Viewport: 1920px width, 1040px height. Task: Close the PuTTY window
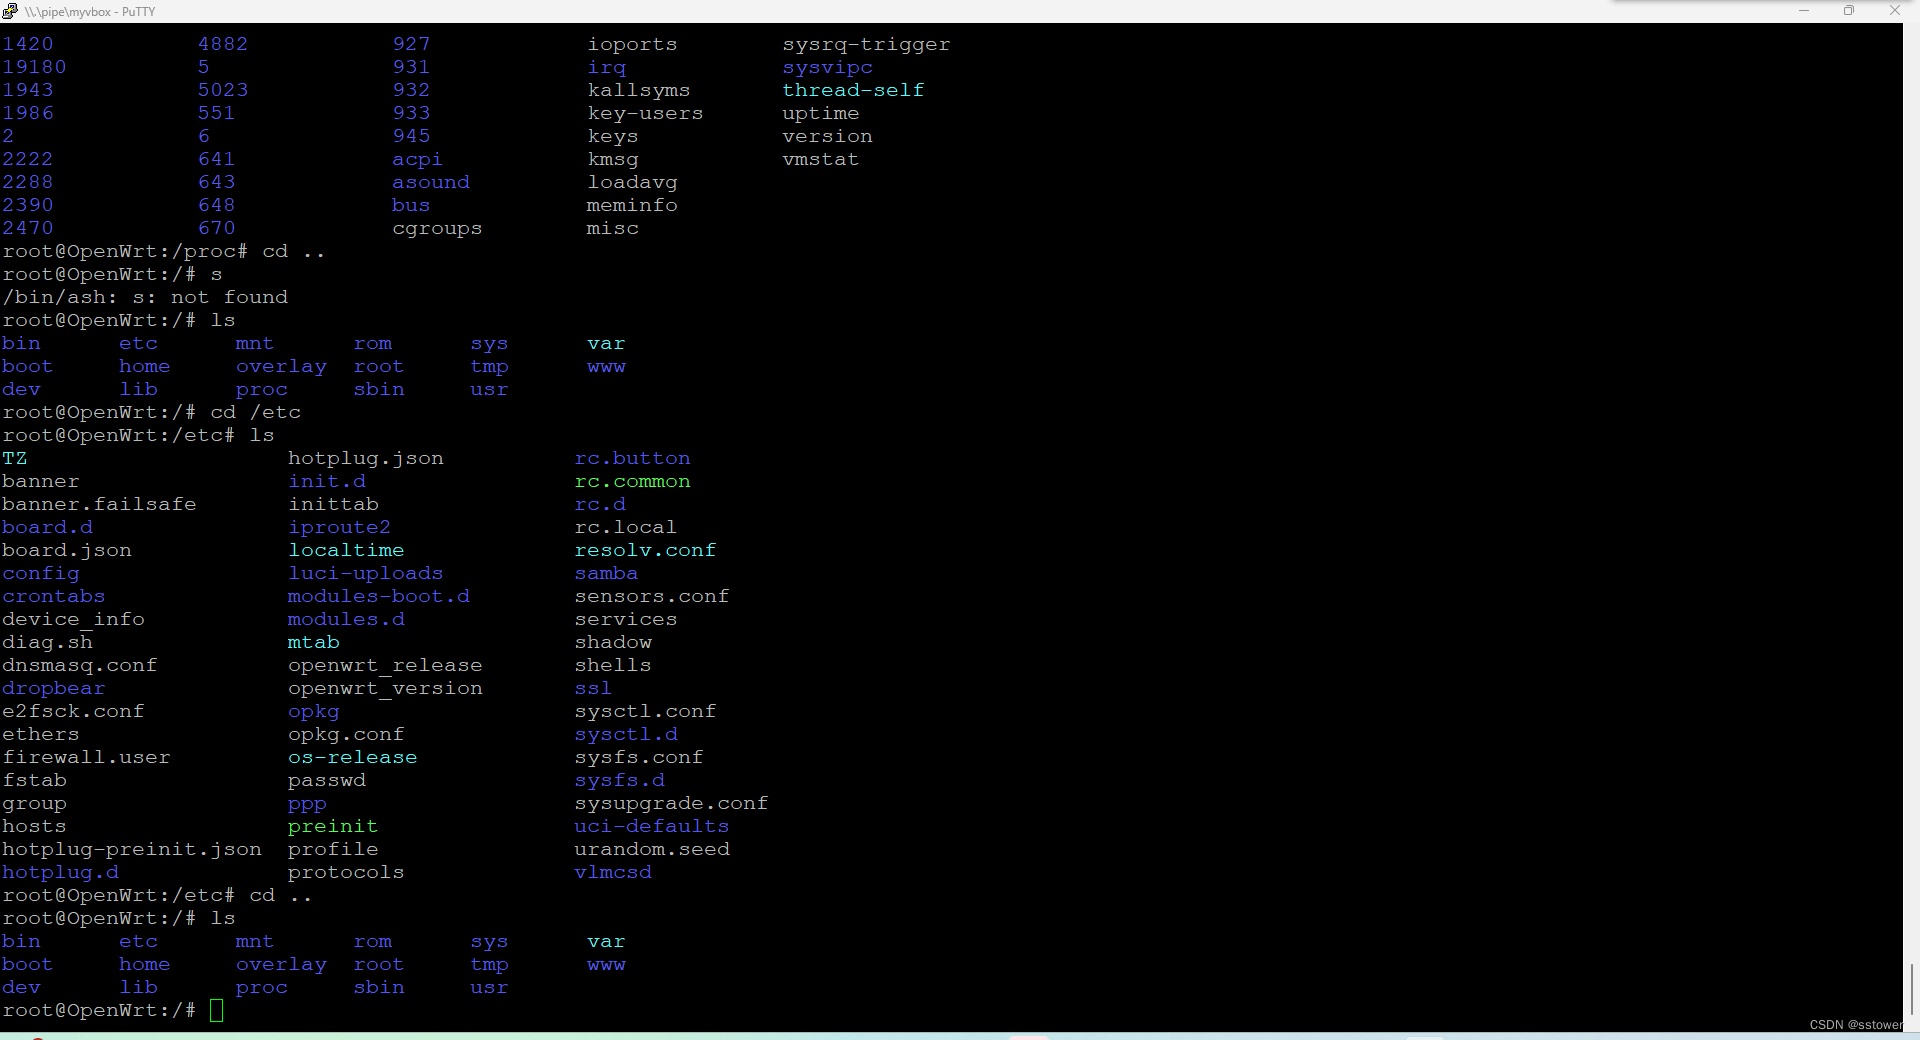pos(1895,11)
